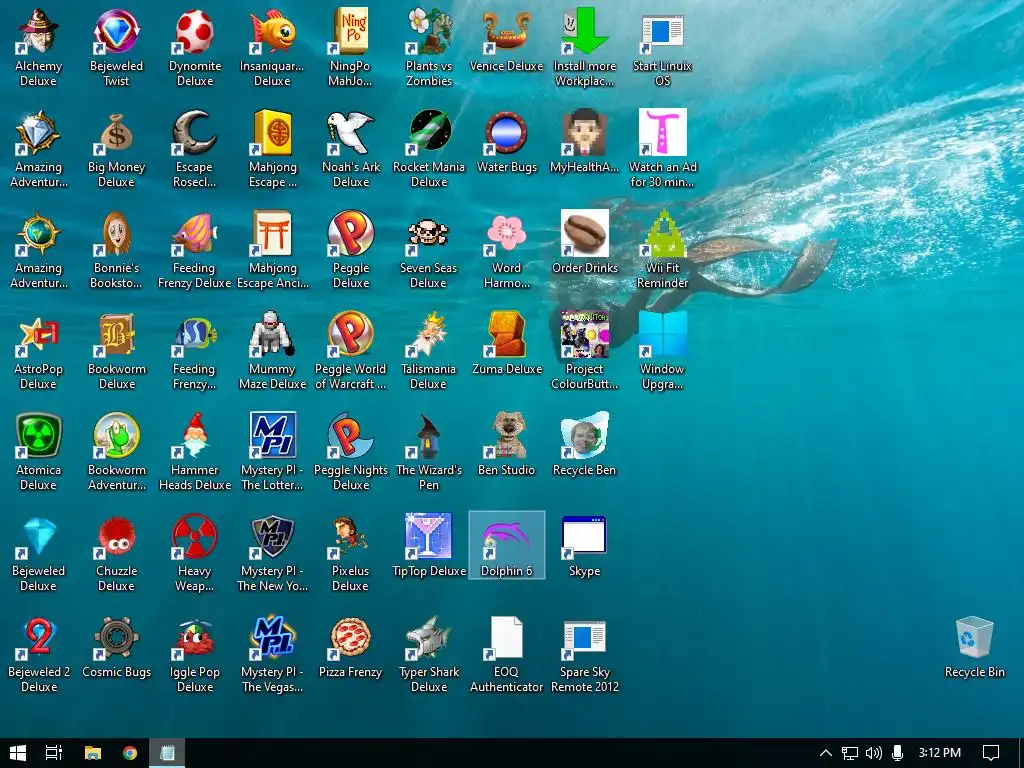Open the volume control in tray
Viewport: 1024px width, 768px height.
[x=873, y=753]
